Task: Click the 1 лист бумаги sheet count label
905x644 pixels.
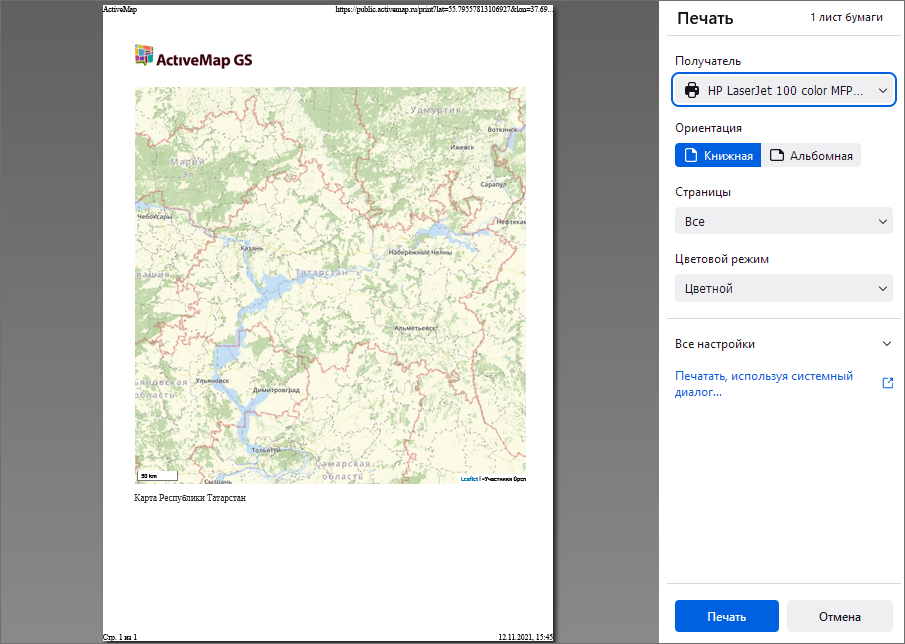Action: (x=846, y=18)
